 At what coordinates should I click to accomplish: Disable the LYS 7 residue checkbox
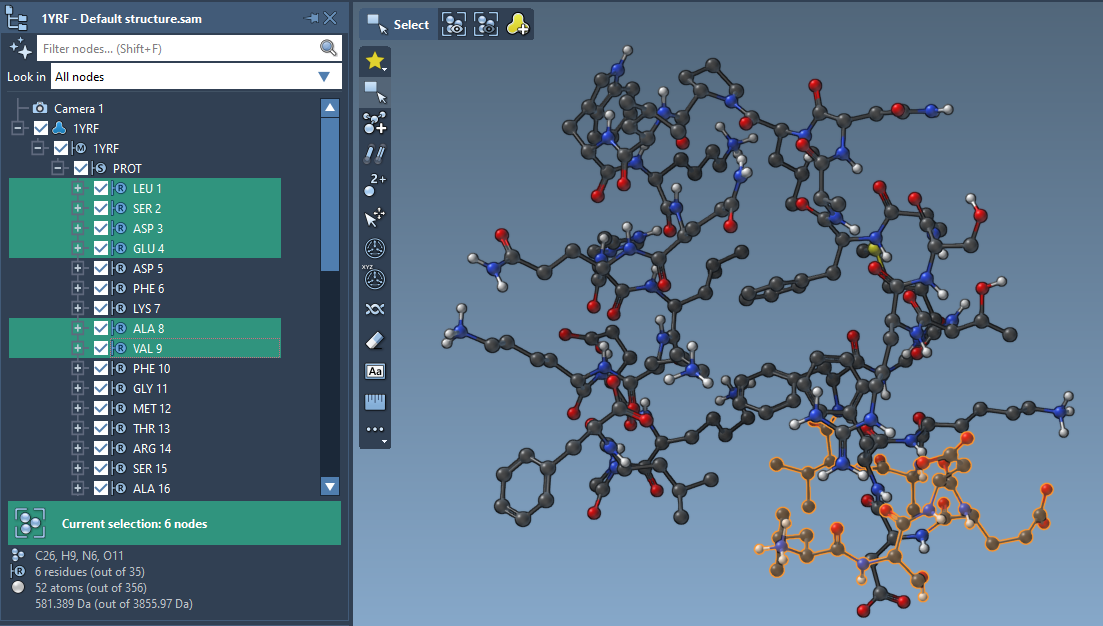tap(101, 308)
